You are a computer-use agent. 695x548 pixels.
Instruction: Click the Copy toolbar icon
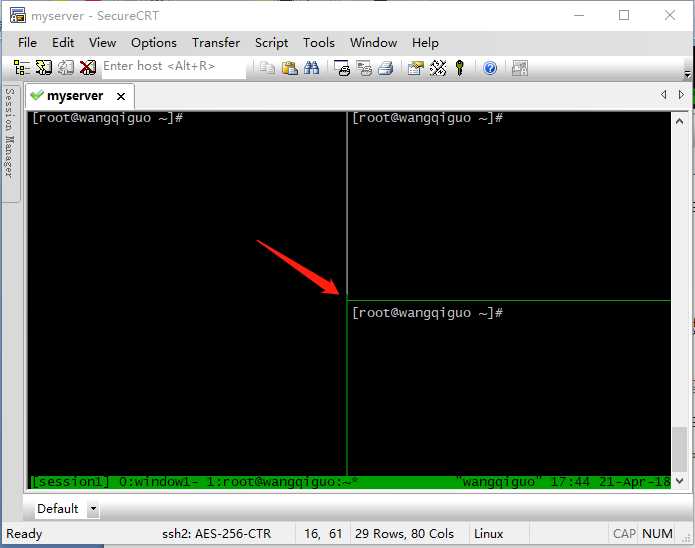point(267,68)
